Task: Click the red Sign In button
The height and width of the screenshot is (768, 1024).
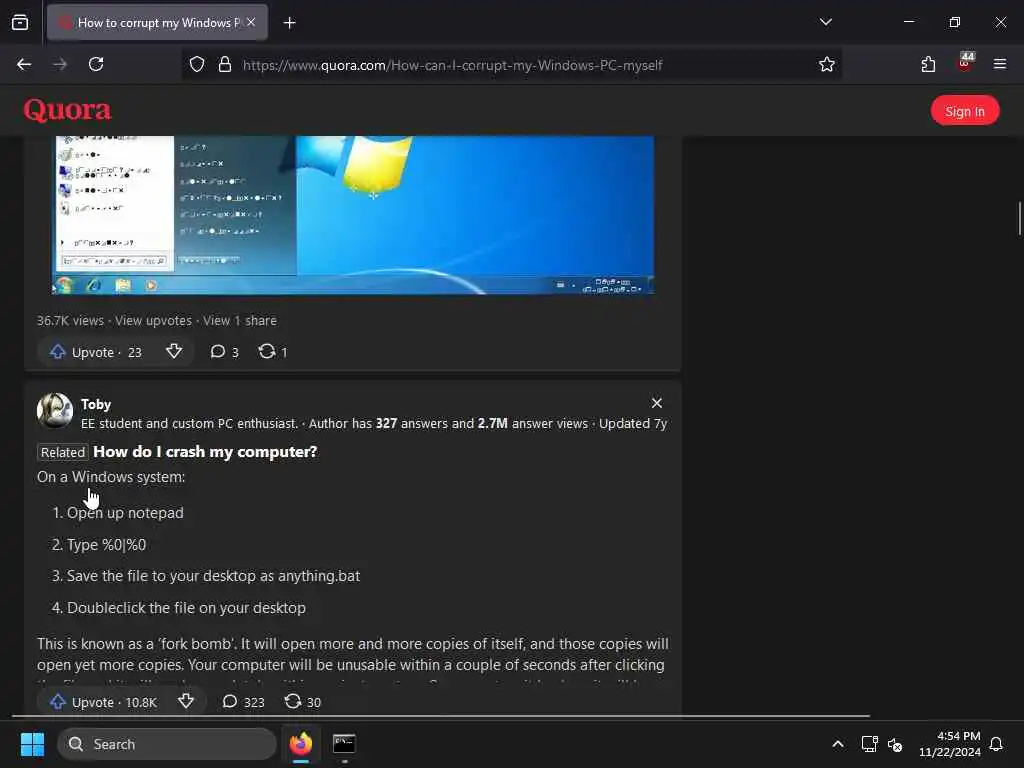Action: 965,111
